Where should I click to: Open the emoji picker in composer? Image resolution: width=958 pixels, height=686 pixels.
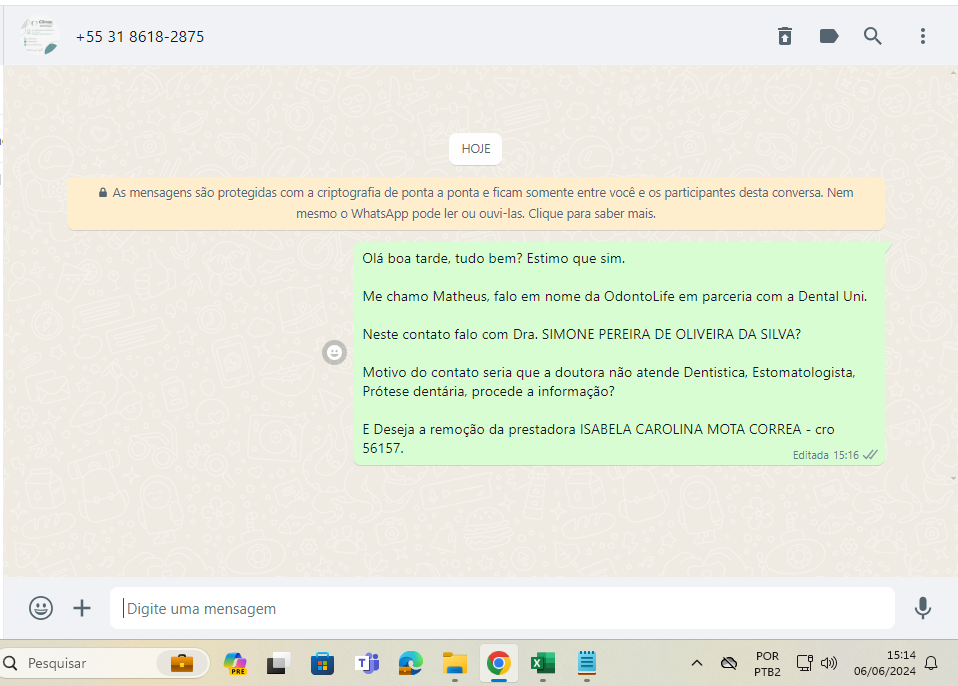click(41, 608)
